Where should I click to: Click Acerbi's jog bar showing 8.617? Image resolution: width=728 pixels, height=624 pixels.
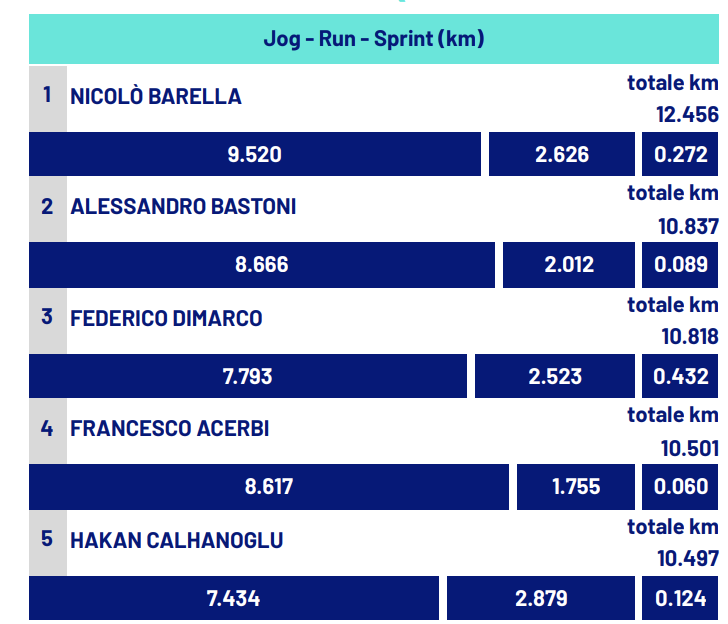(269, 487)
